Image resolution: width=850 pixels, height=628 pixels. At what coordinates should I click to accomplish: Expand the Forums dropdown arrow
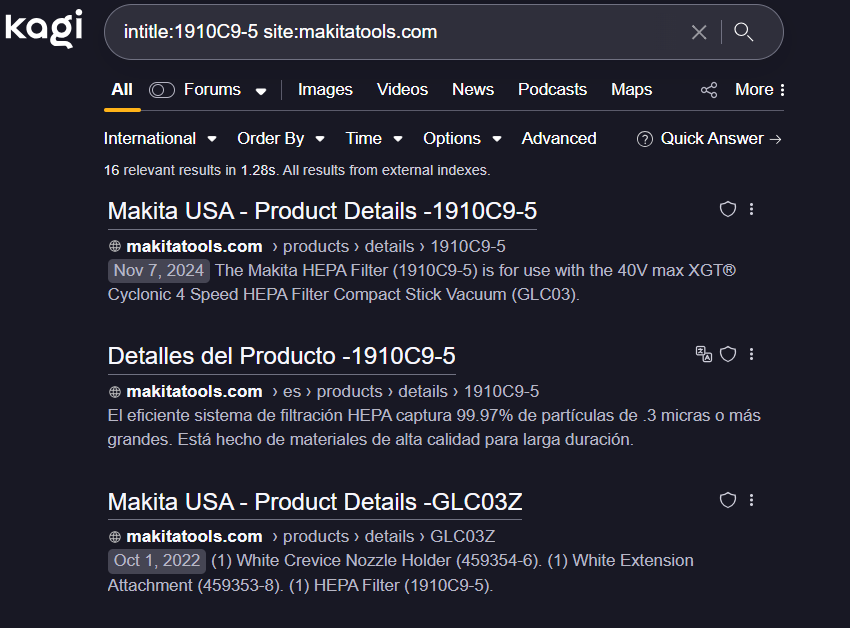[261, 91]
